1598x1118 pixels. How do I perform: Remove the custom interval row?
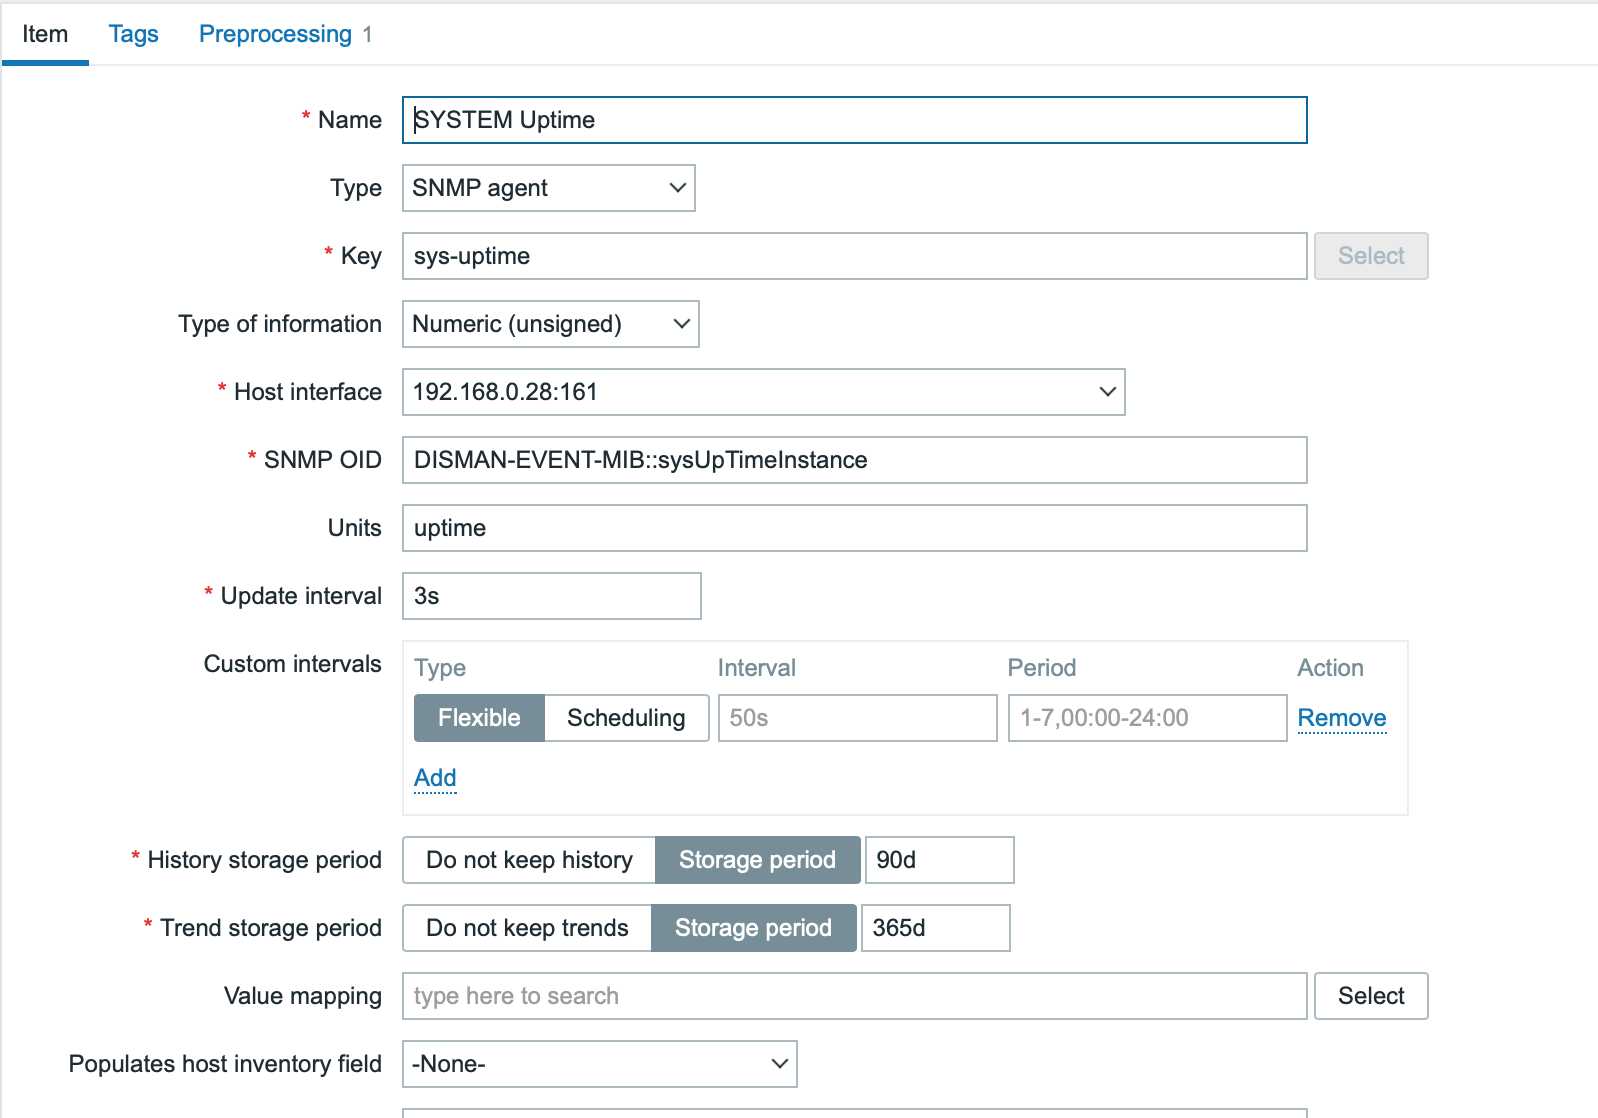tap(1341, 718)
